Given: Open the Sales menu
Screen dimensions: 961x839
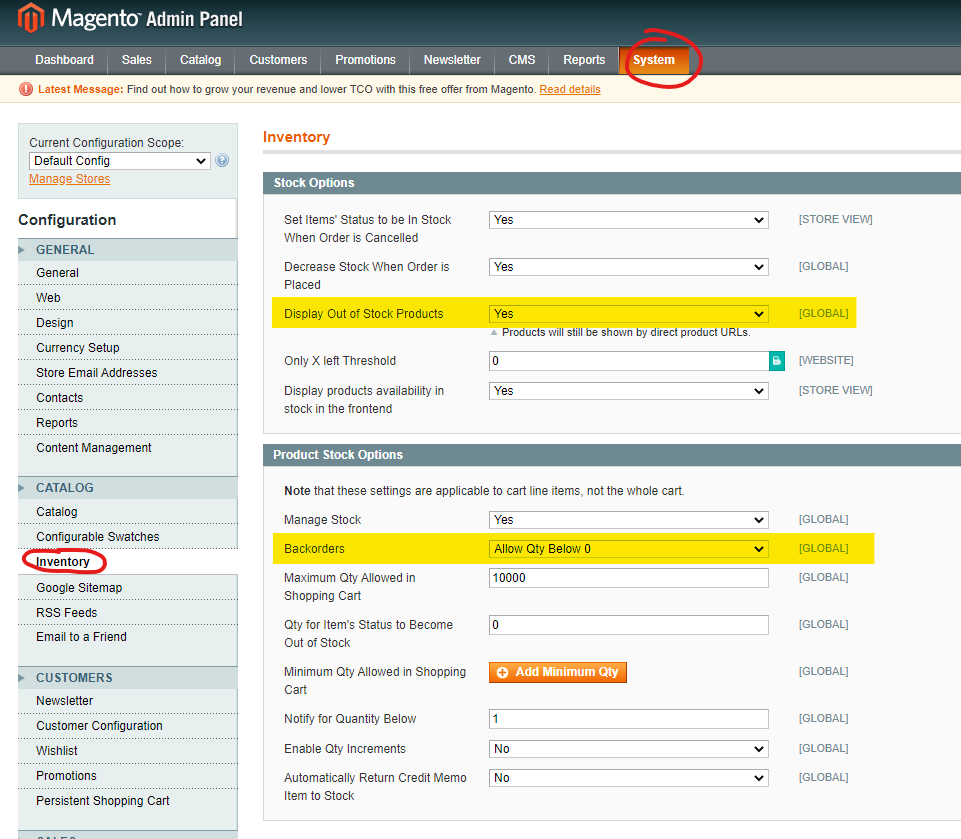Looking at the screenshot, I should (137, 60).
